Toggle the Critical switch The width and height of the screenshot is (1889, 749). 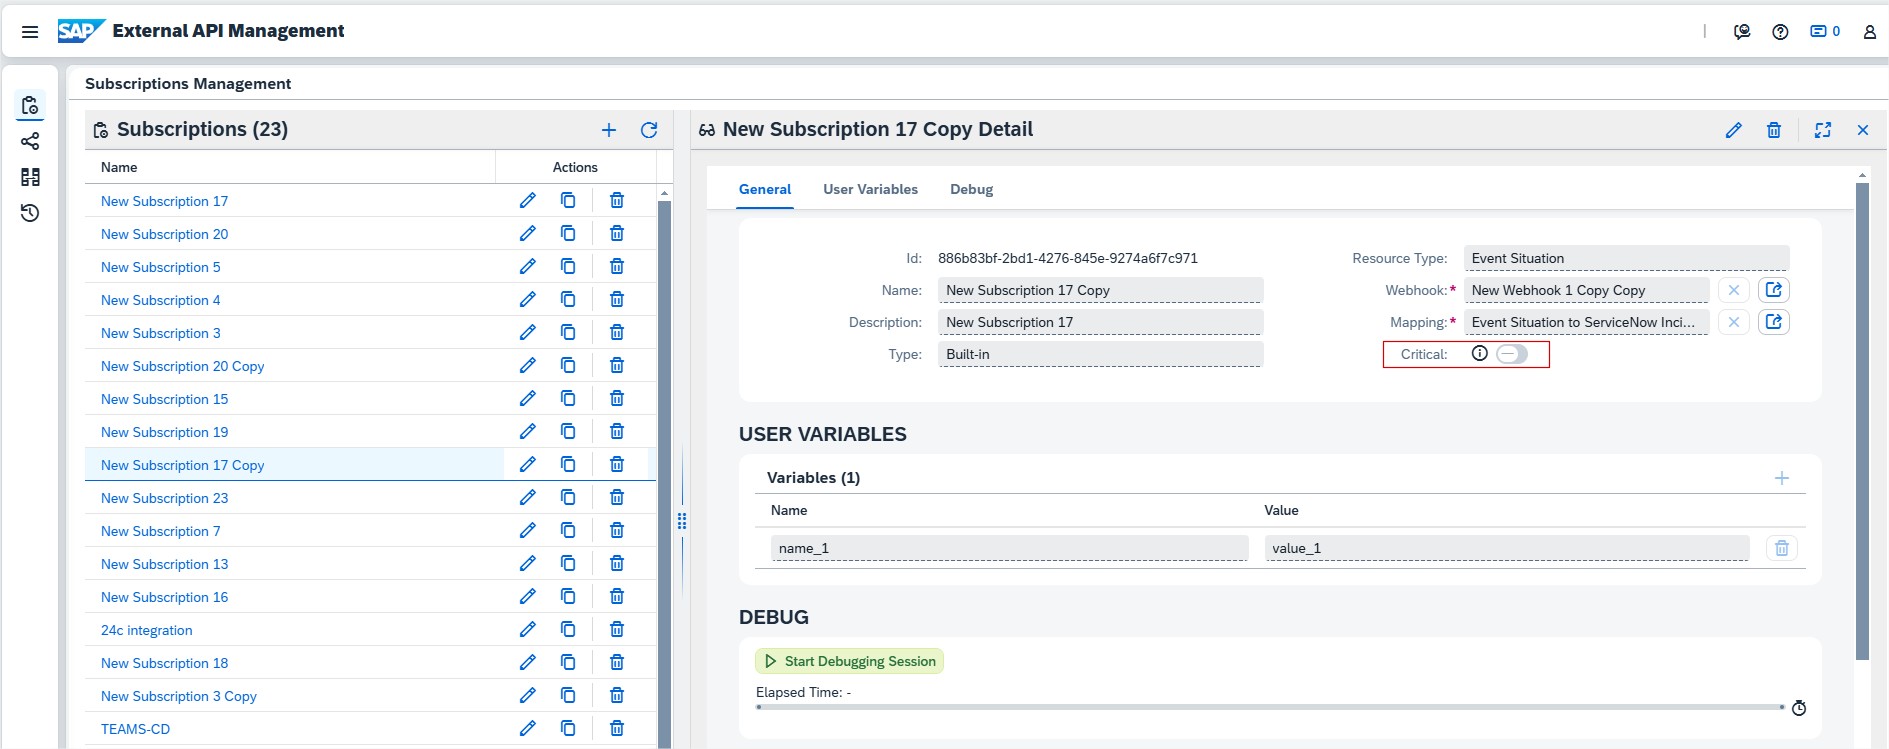[1511, 354]
